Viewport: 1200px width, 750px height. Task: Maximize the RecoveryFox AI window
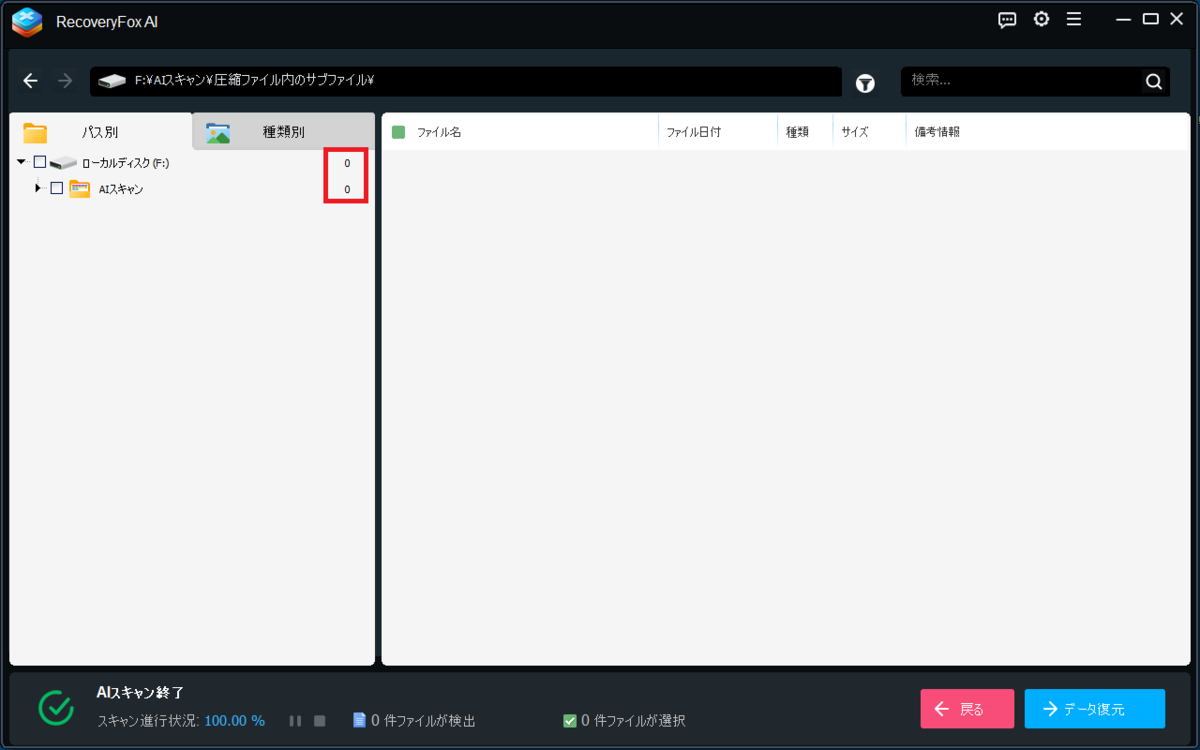pyautogui.click(x=1151, y=19)
